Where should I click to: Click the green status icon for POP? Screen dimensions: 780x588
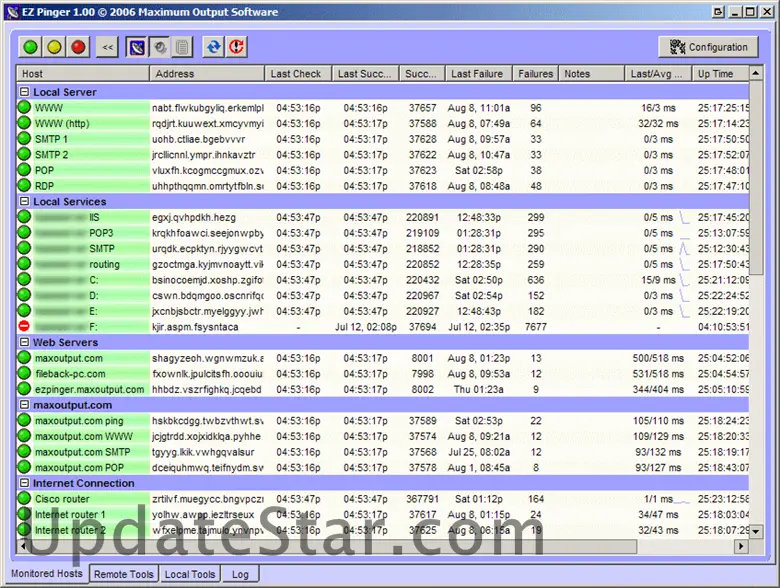[x=24, y=170]
